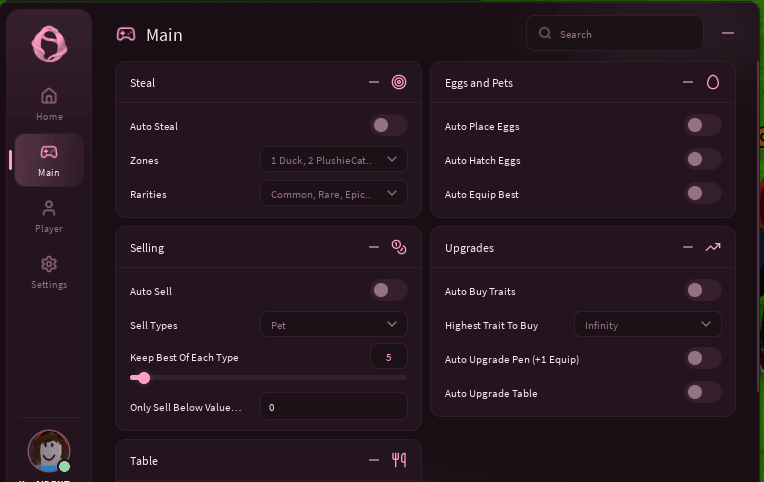The height and width of the screenshot is (482, 764).
Task: Turn on Auto Upgrade Table
Action: pos(703,392)
